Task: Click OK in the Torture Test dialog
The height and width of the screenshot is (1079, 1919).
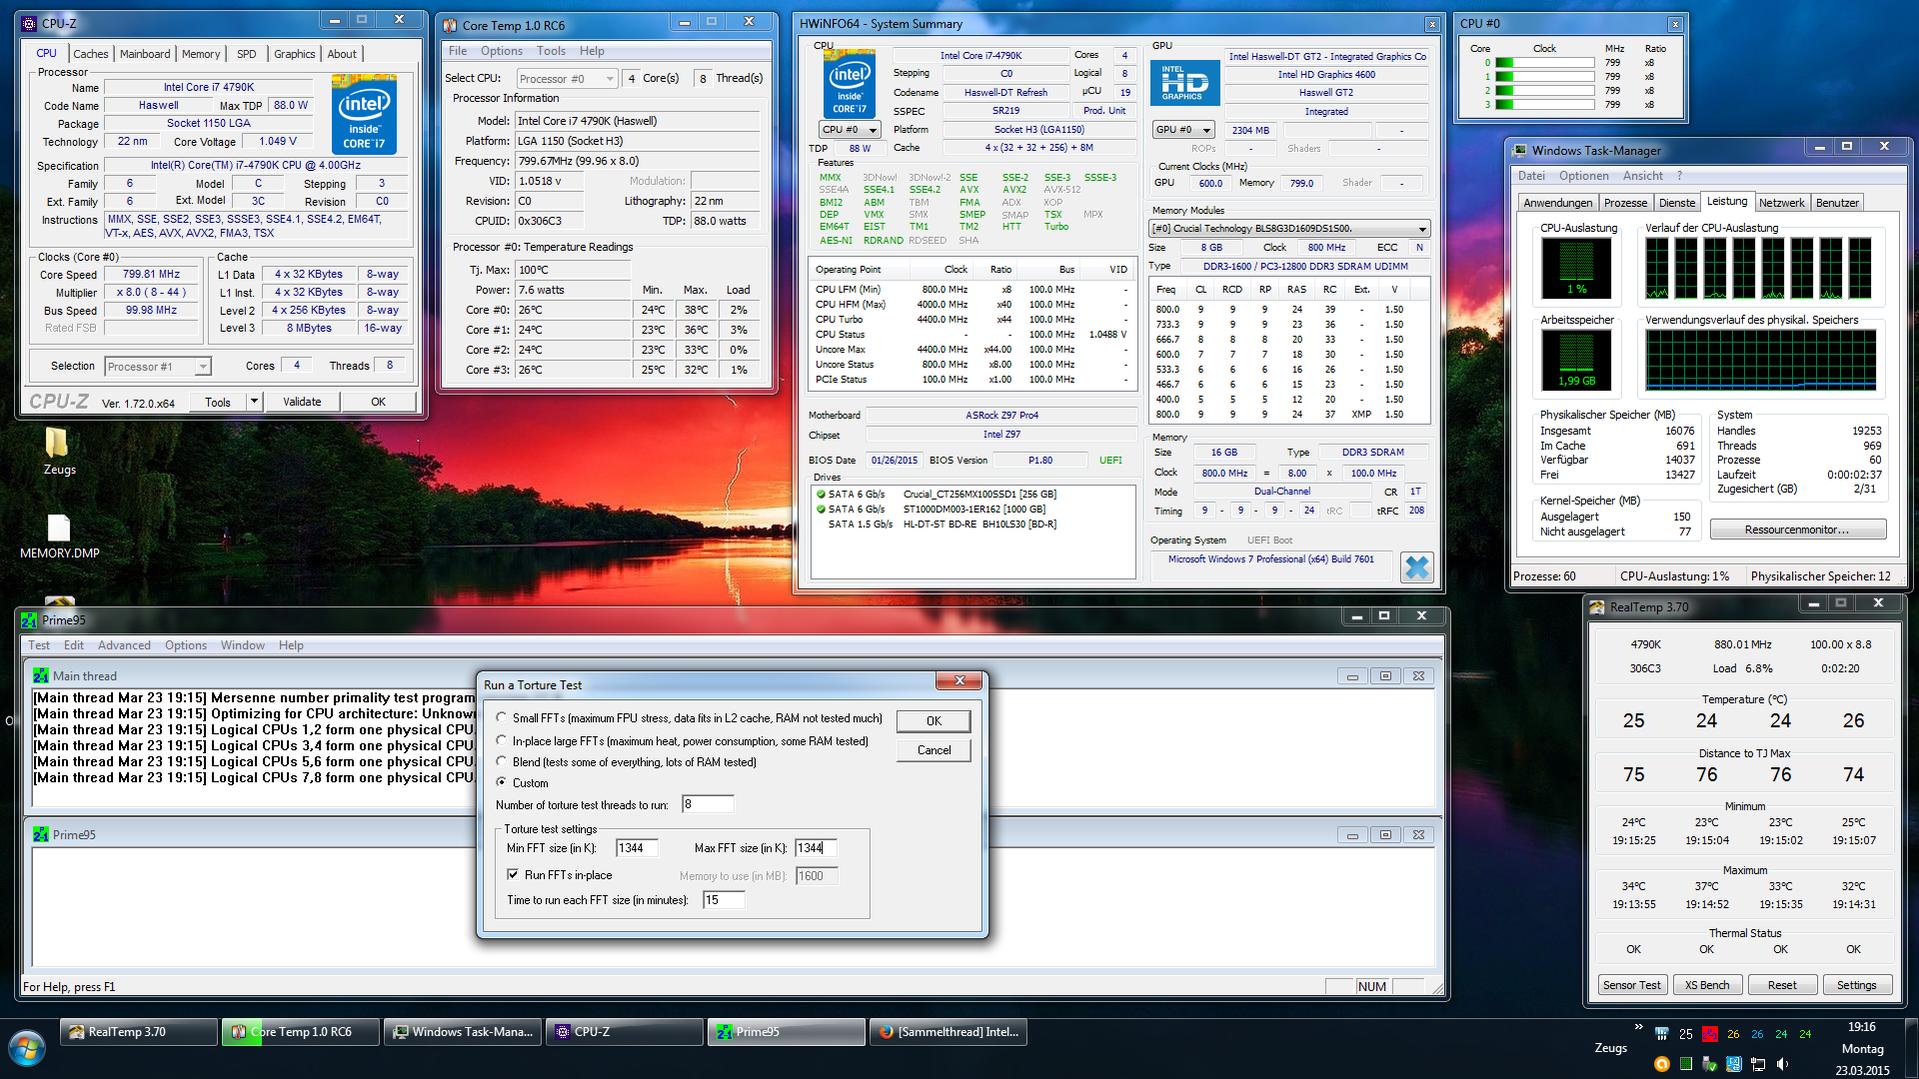Action: (933, 721)
